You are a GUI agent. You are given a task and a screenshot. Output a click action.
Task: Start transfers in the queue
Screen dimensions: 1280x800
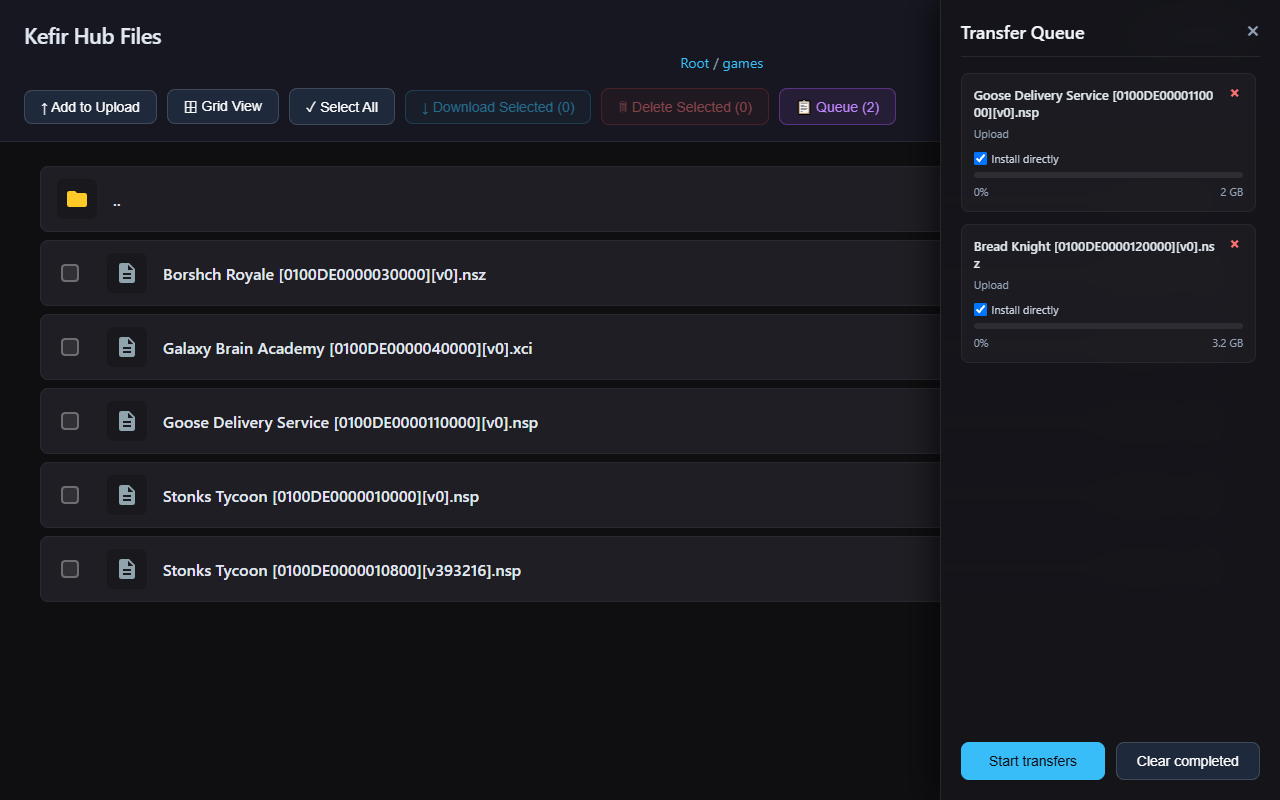[1033, 761]
